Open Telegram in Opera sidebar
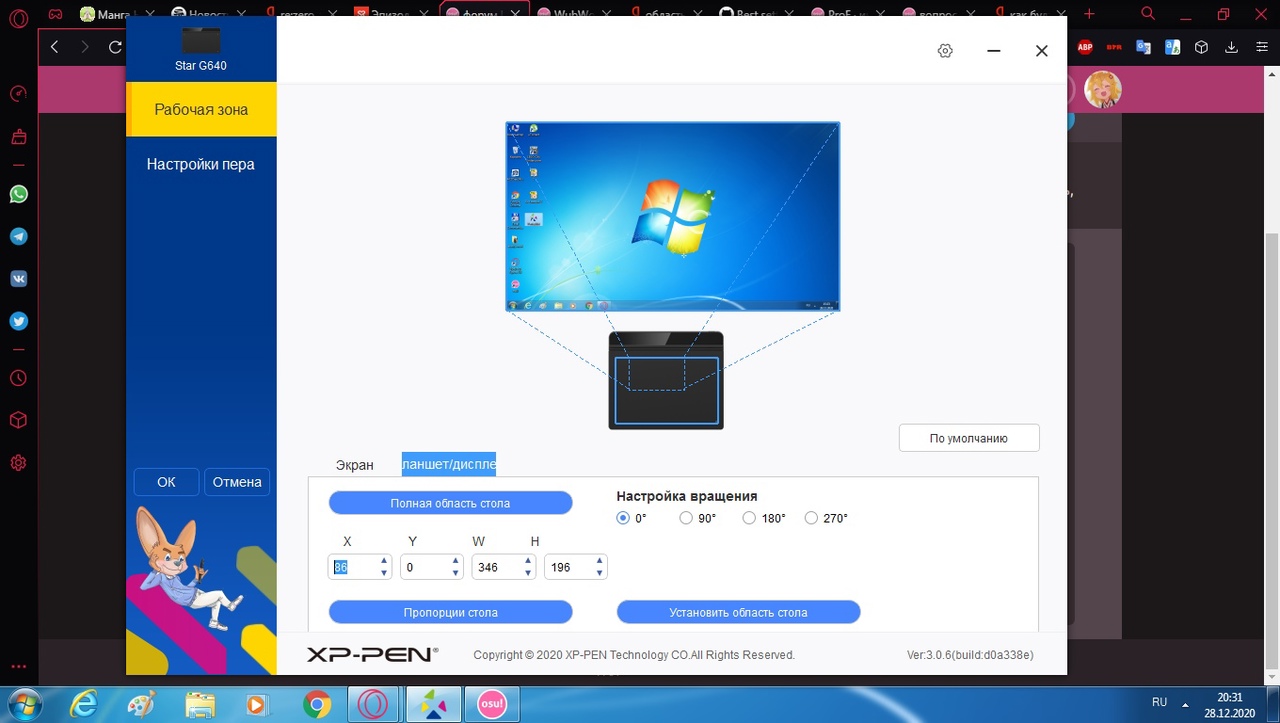 tap(18, 236)
